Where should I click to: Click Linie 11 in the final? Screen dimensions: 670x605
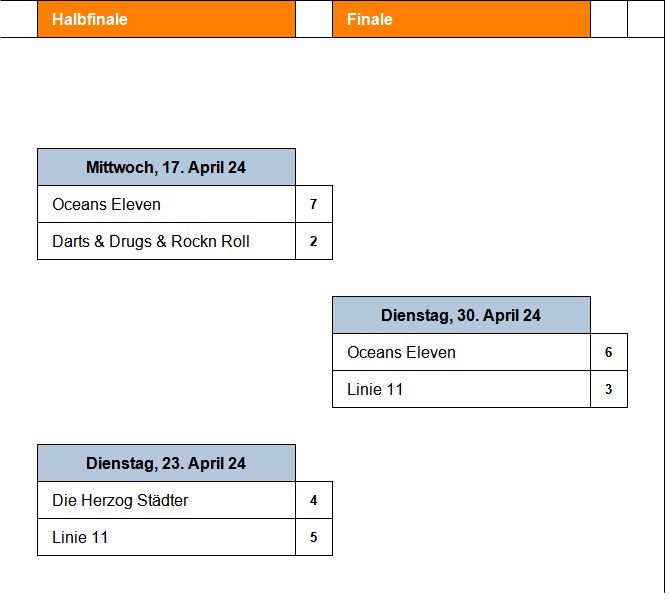tap(461, 389)
